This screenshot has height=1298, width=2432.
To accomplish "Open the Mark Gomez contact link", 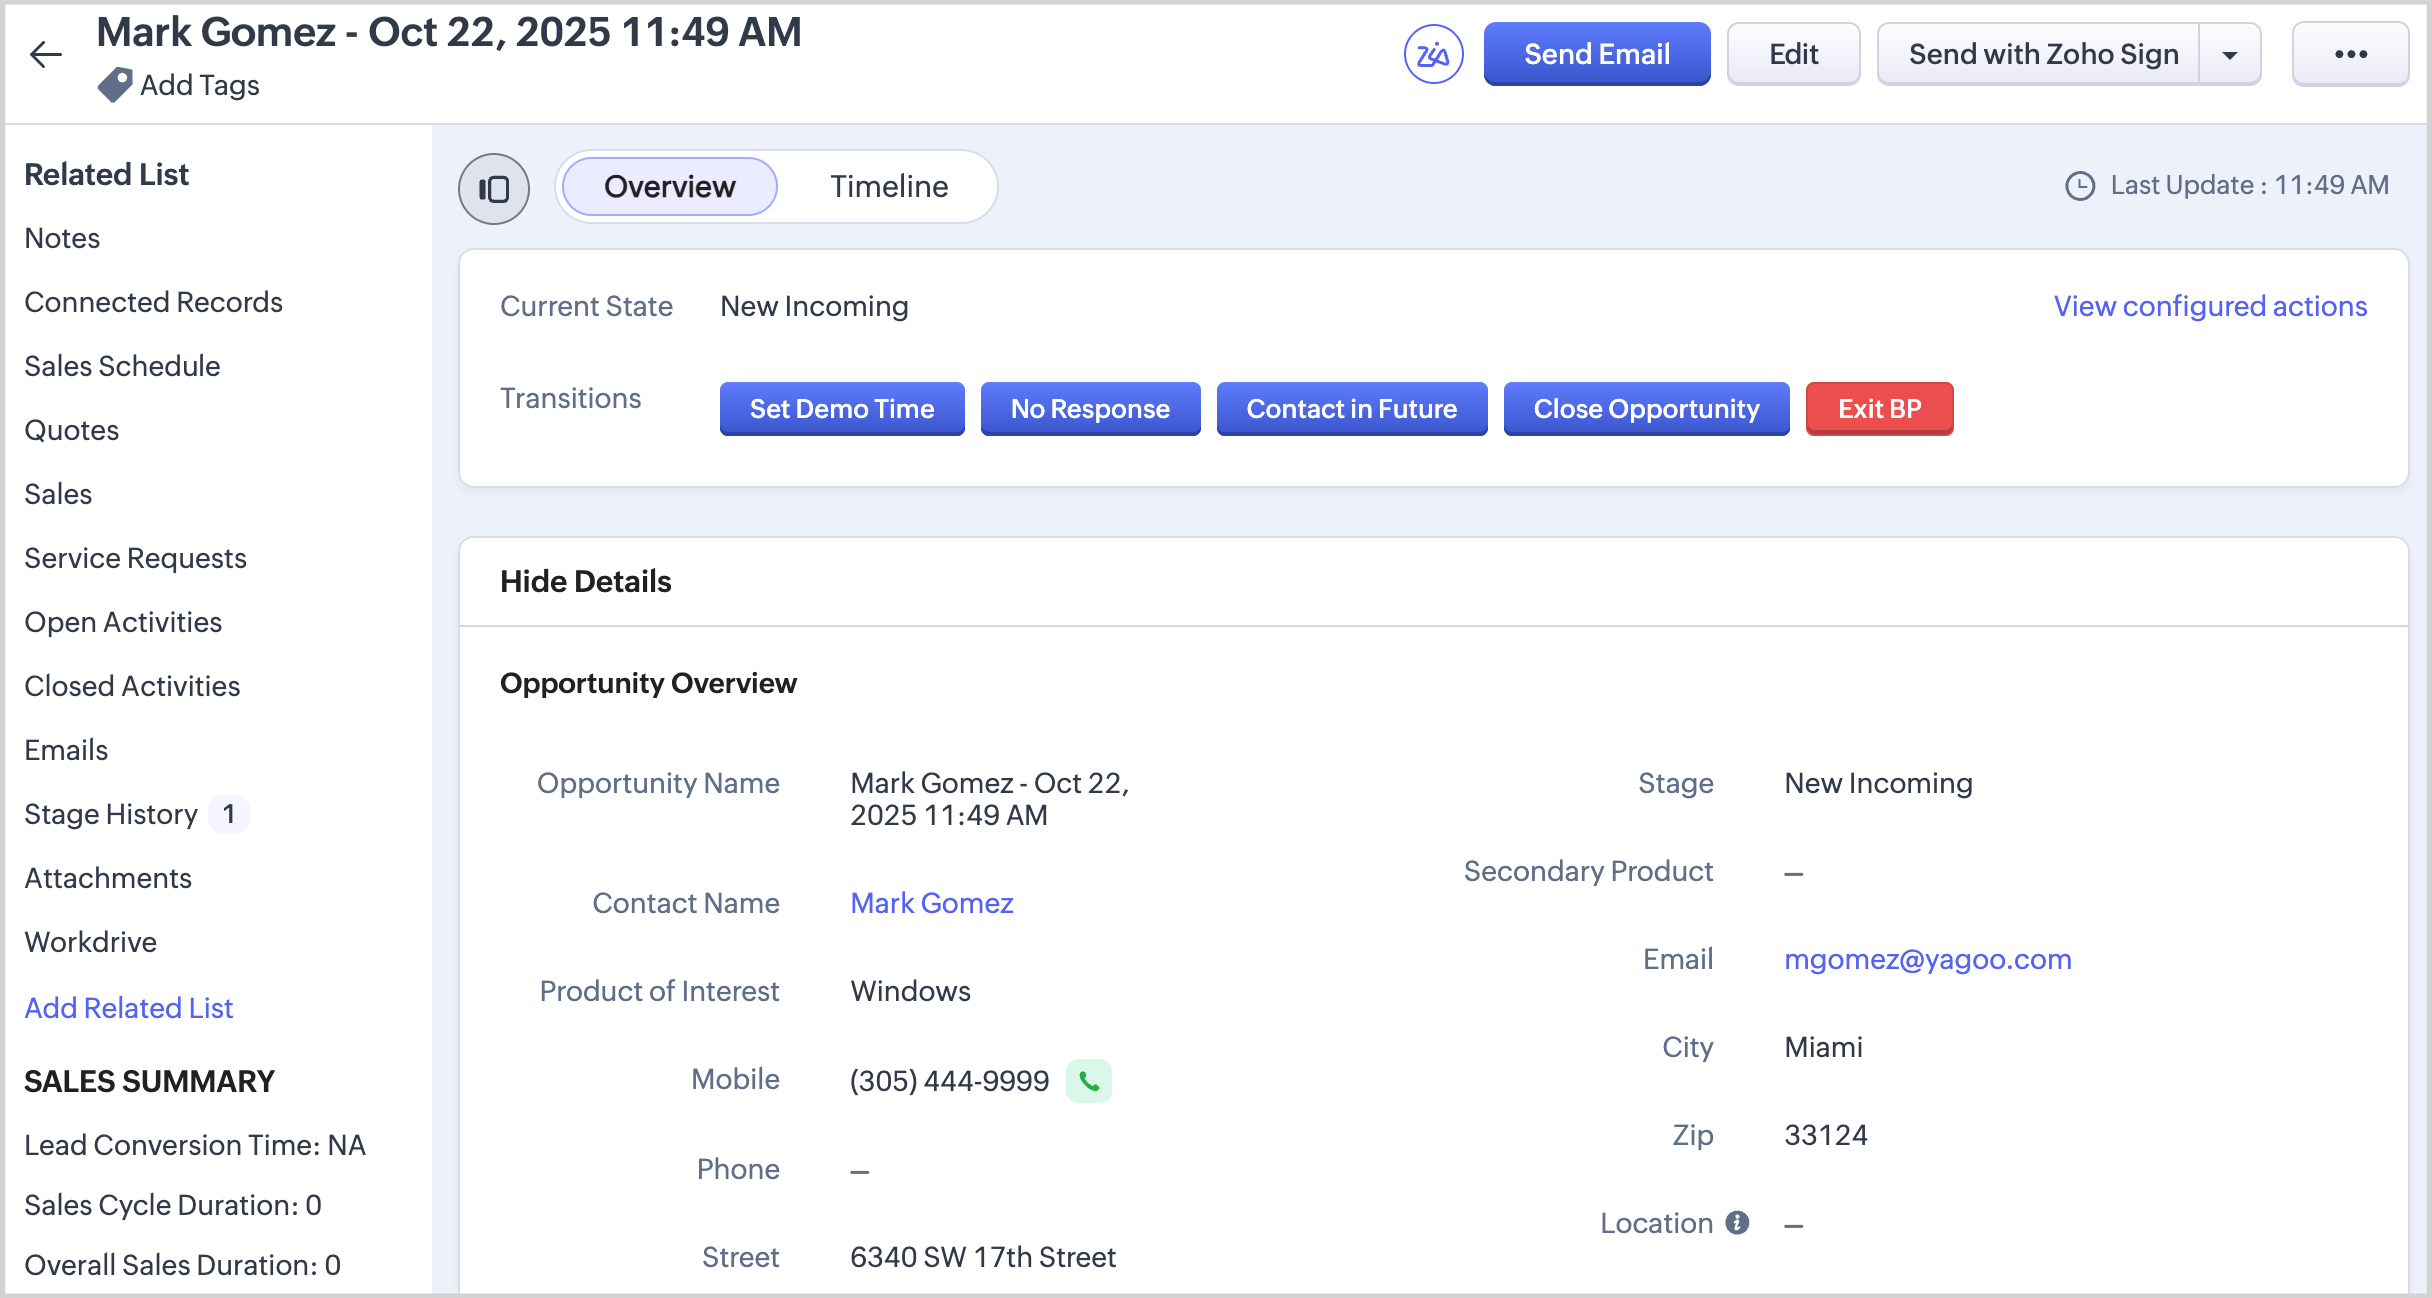I will pyautogui.click(x=931, y=903).
